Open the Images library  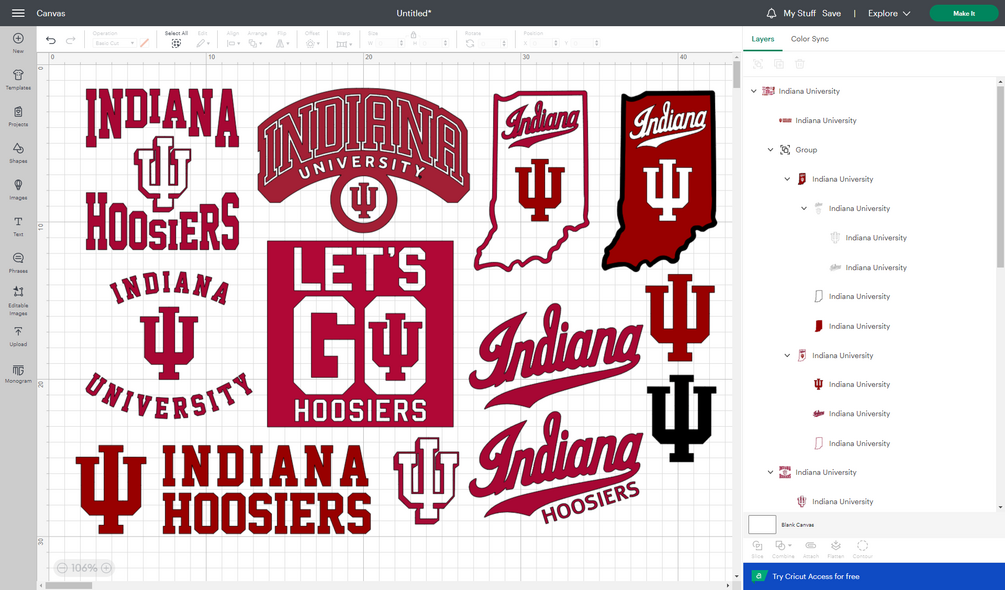18,189
